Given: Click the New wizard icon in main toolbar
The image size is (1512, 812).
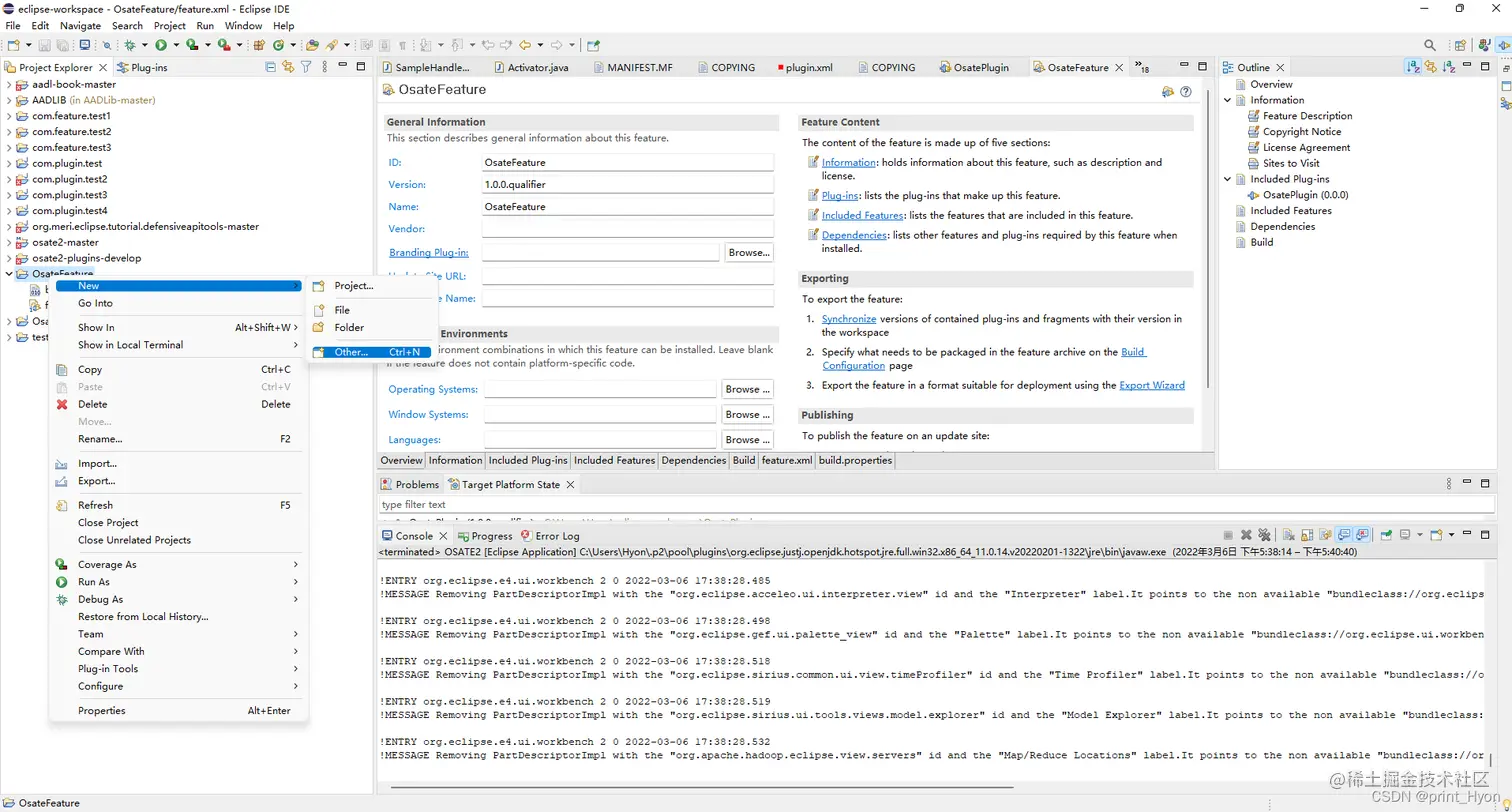Looking at the screenshot, I should [13, 45].
